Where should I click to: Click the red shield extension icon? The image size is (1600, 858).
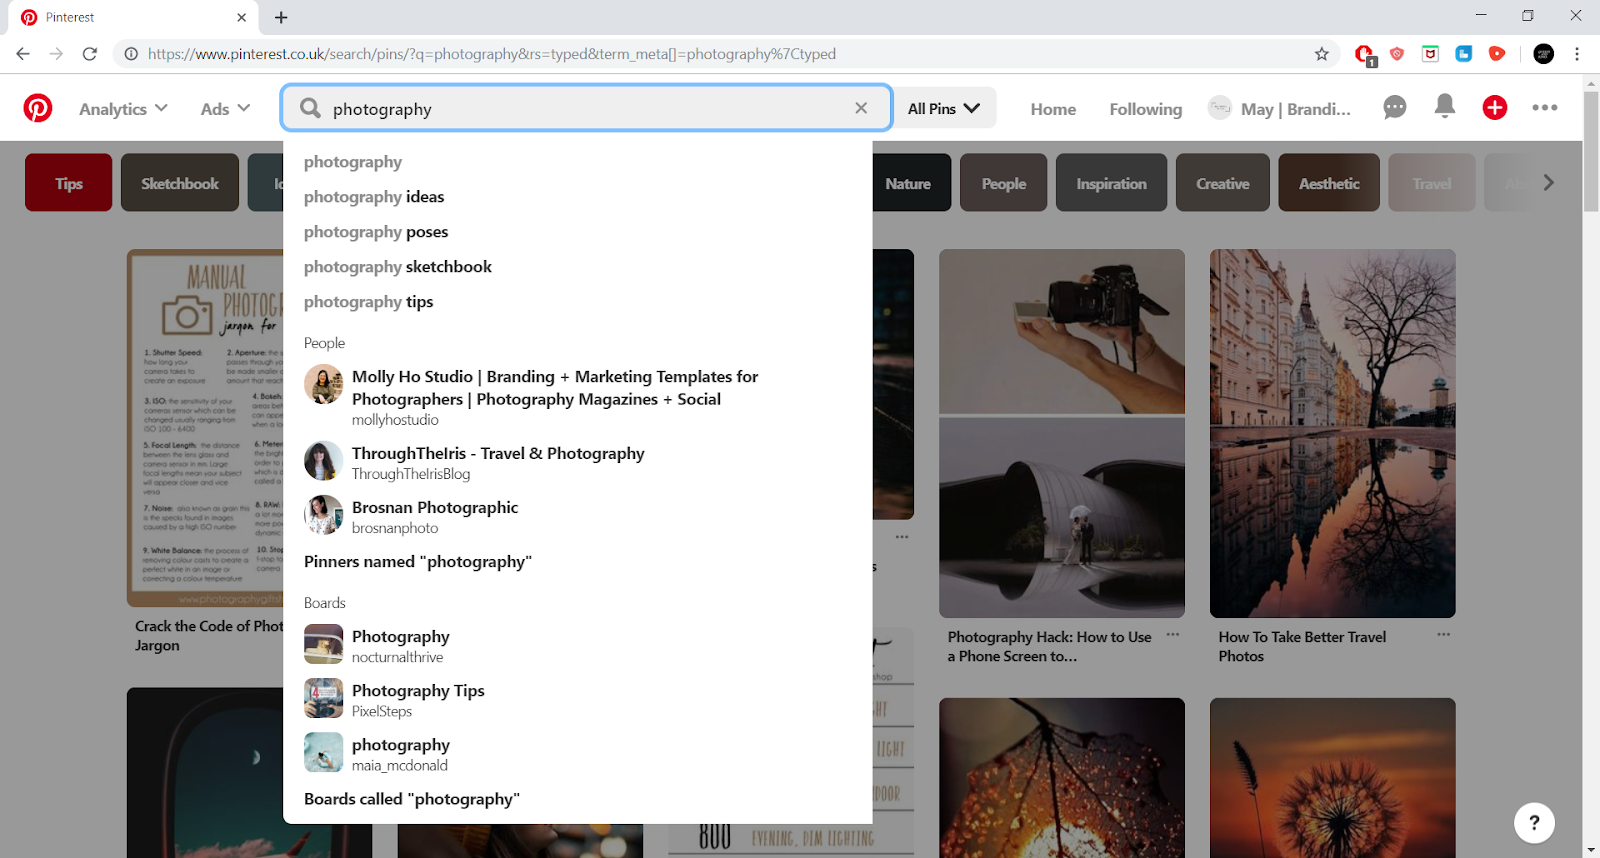pyautogui.click(x=1397, y=54)
